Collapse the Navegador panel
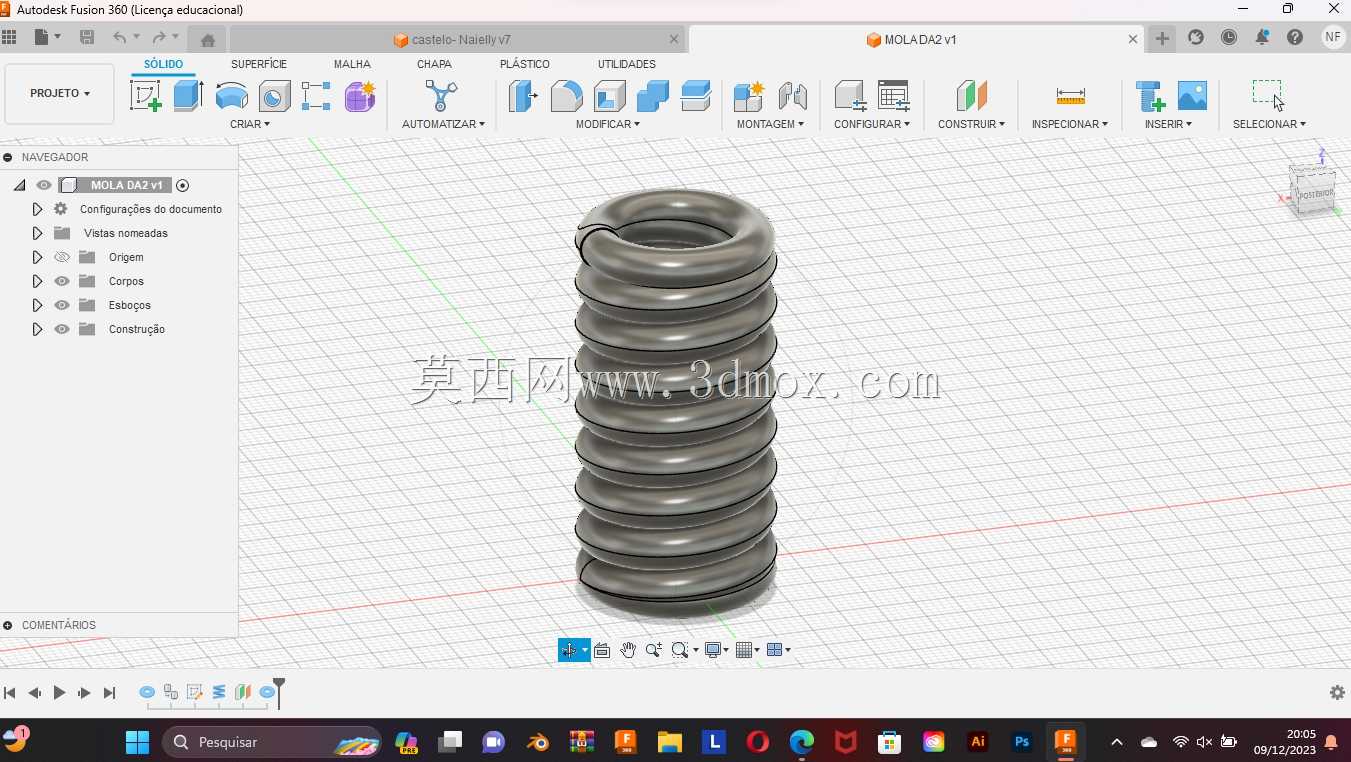Image resolution: width=1351 pixels, height=762 pixels. point(8,157)
